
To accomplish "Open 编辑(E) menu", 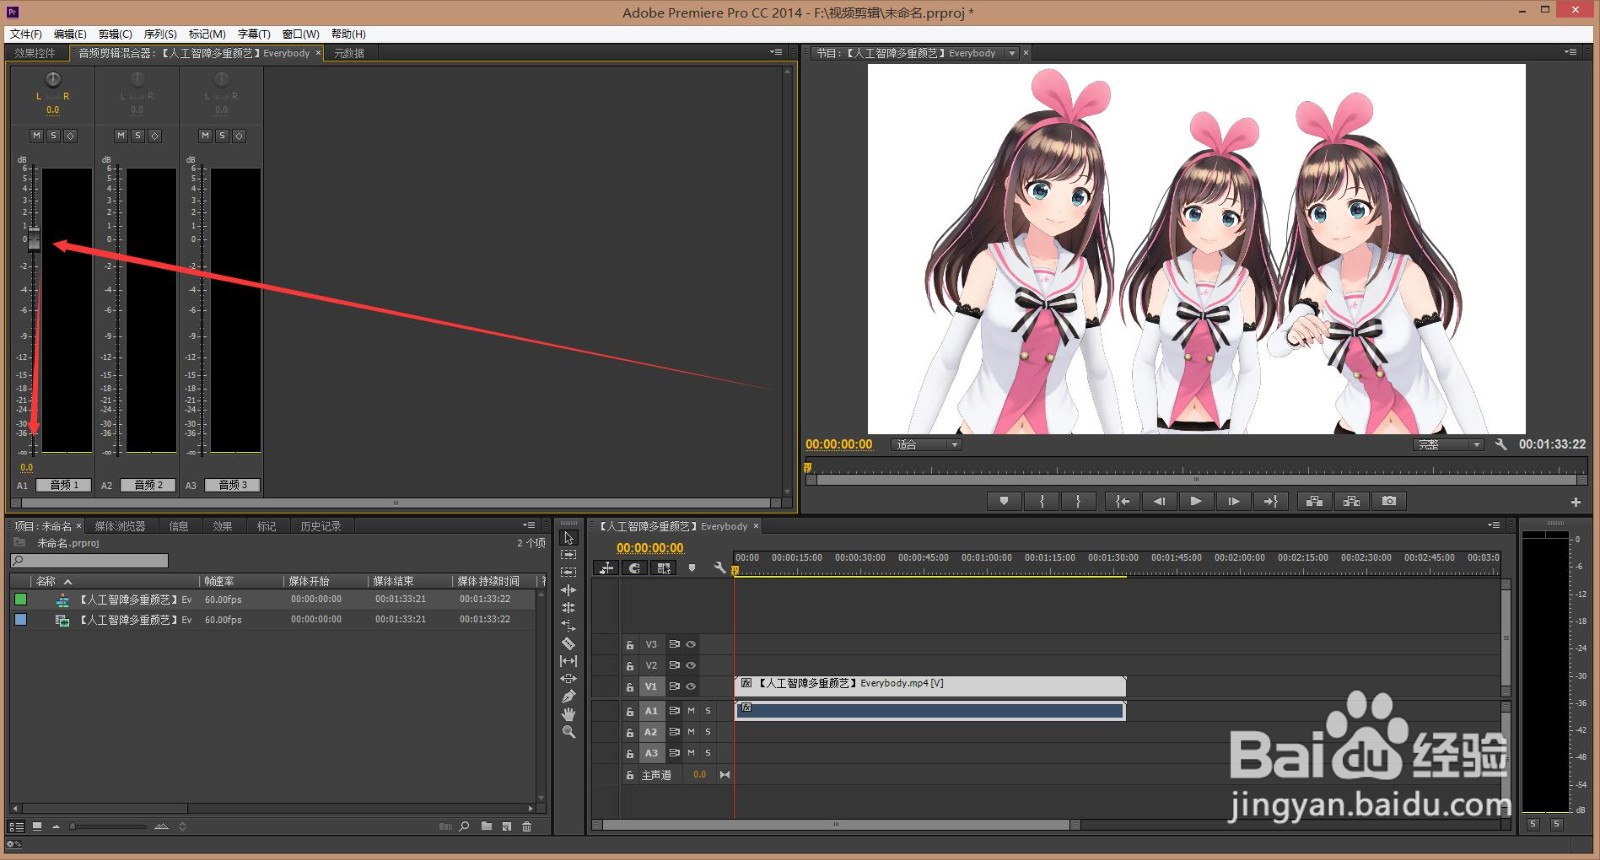I will click(x=70, y=34).
